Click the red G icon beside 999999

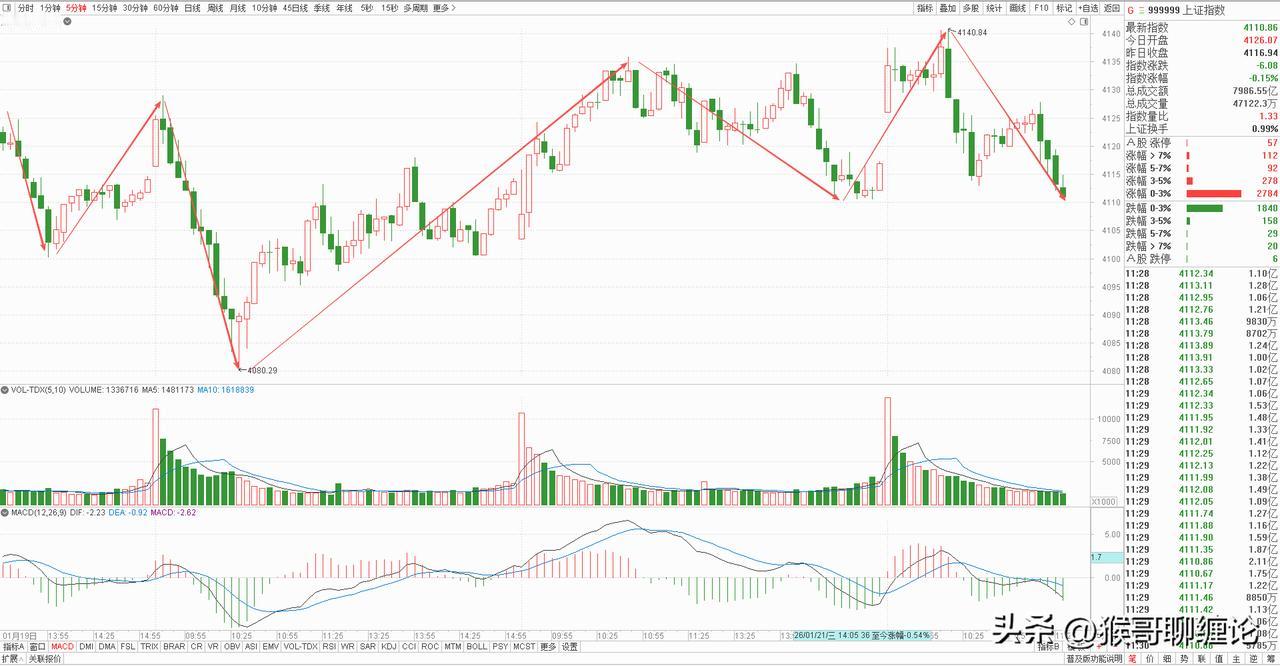point(1130,10)
